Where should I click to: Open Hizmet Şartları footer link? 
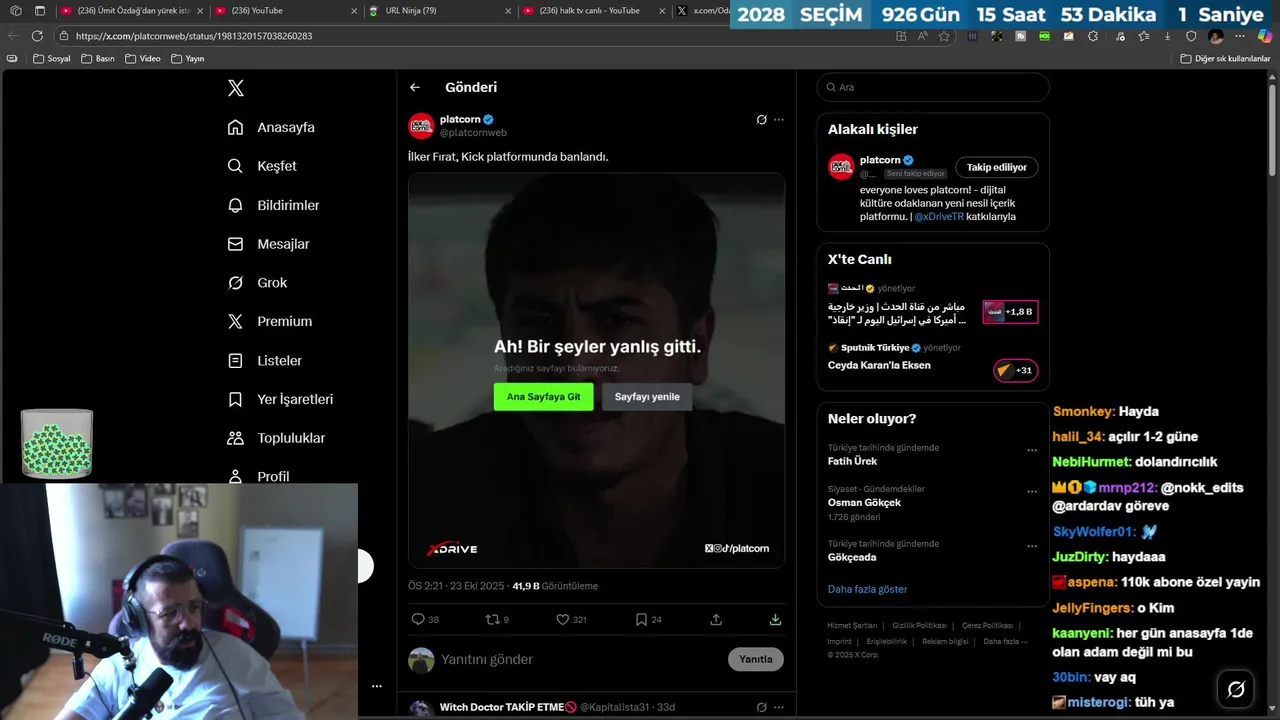[852, 625]
